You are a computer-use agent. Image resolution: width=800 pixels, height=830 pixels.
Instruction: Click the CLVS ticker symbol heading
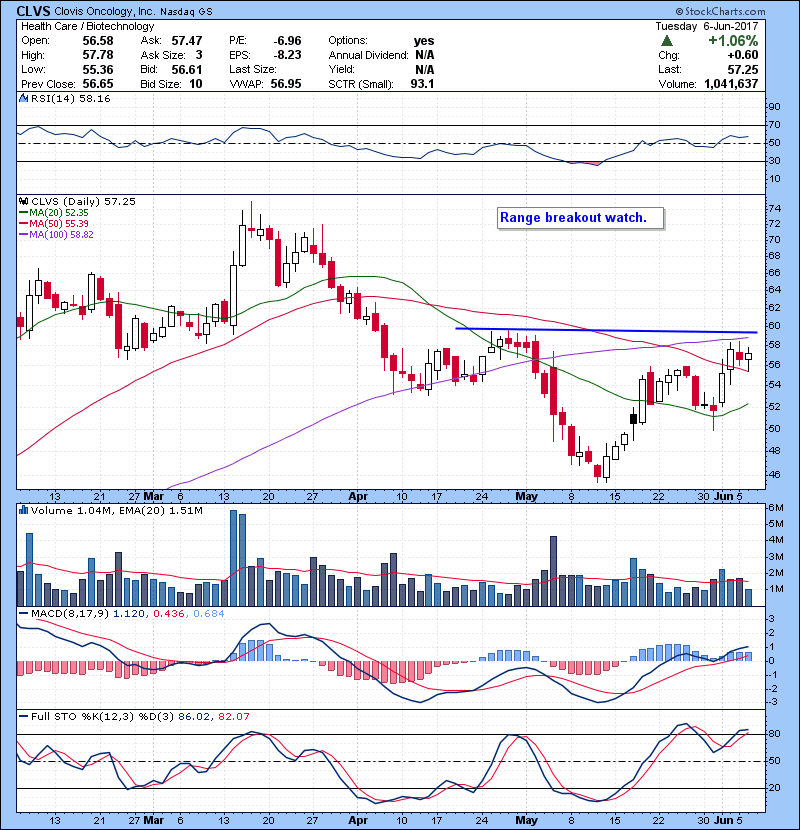(33, 11)
